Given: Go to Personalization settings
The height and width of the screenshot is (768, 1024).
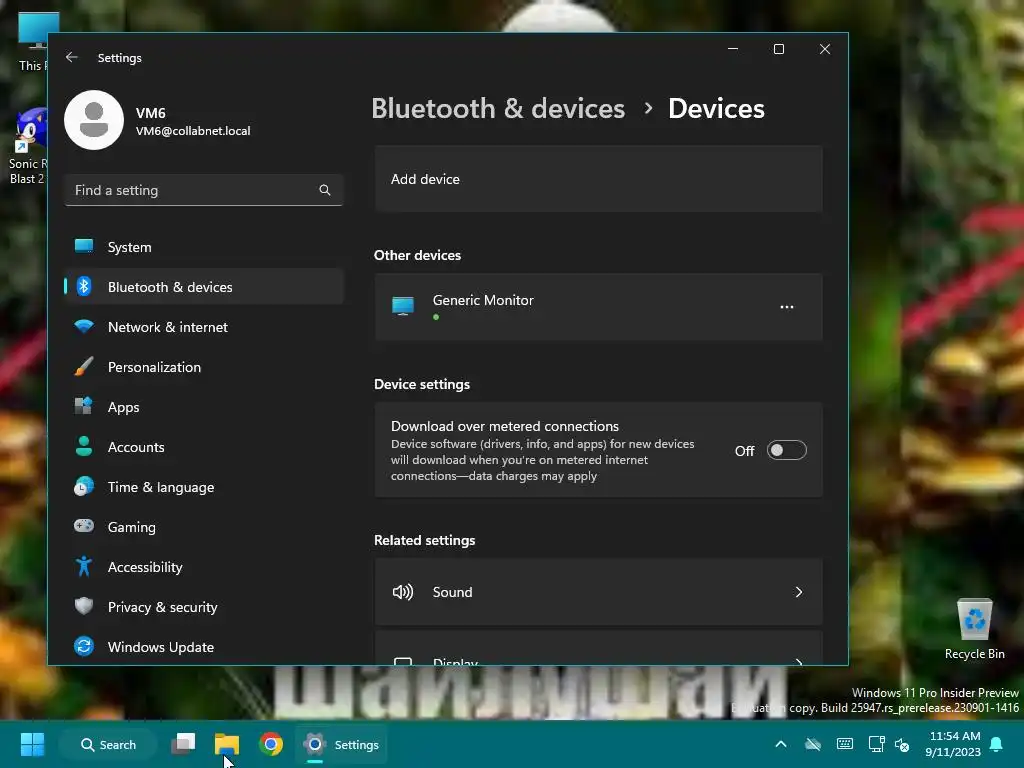Looking at the screenshot, I should click(204, 366).
